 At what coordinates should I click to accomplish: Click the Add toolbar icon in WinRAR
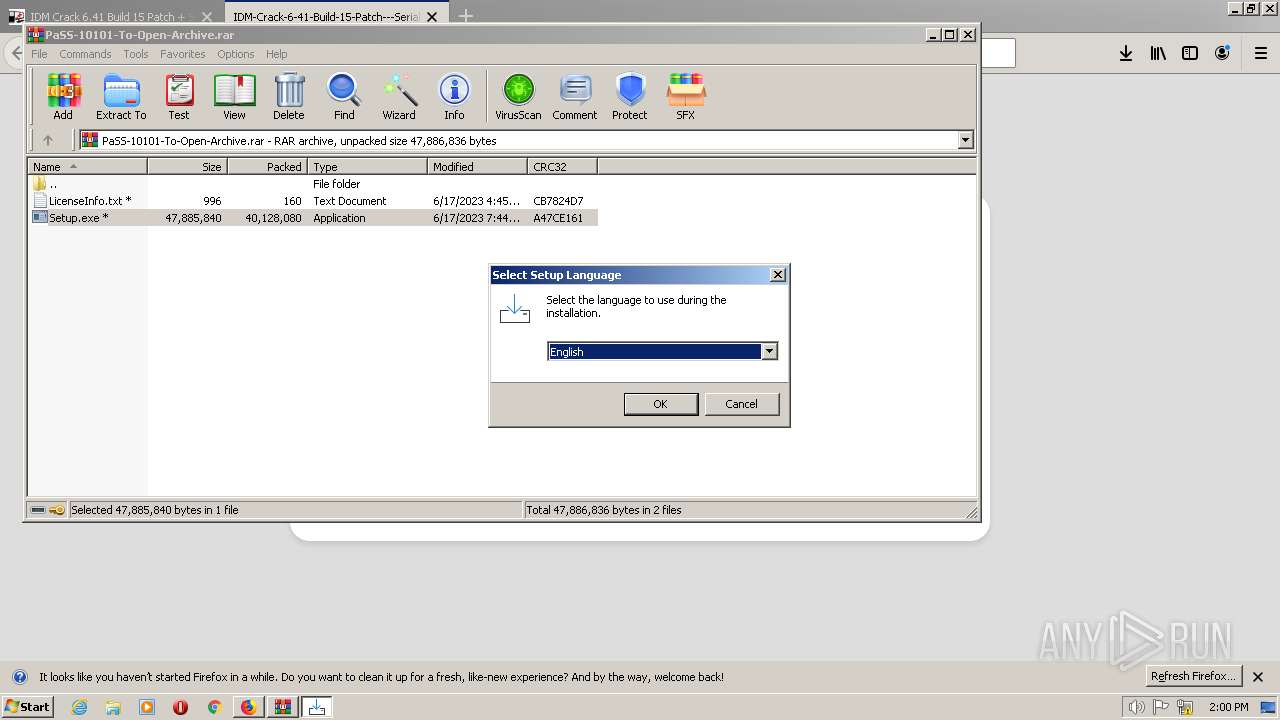click(63, 97)
